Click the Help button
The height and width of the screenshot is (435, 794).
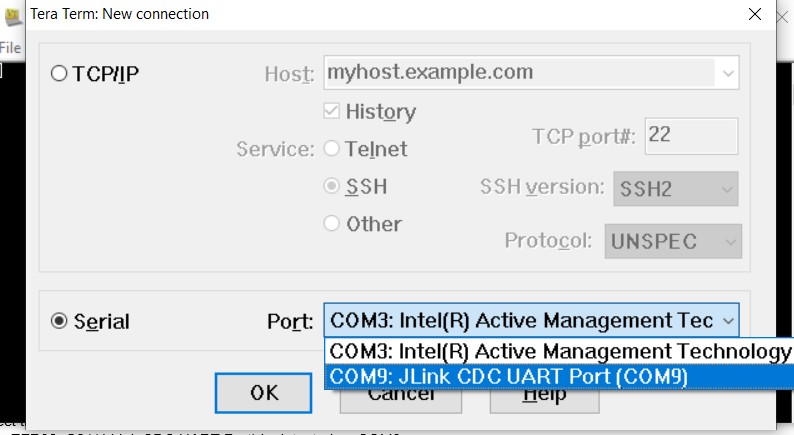coord(544,396)
